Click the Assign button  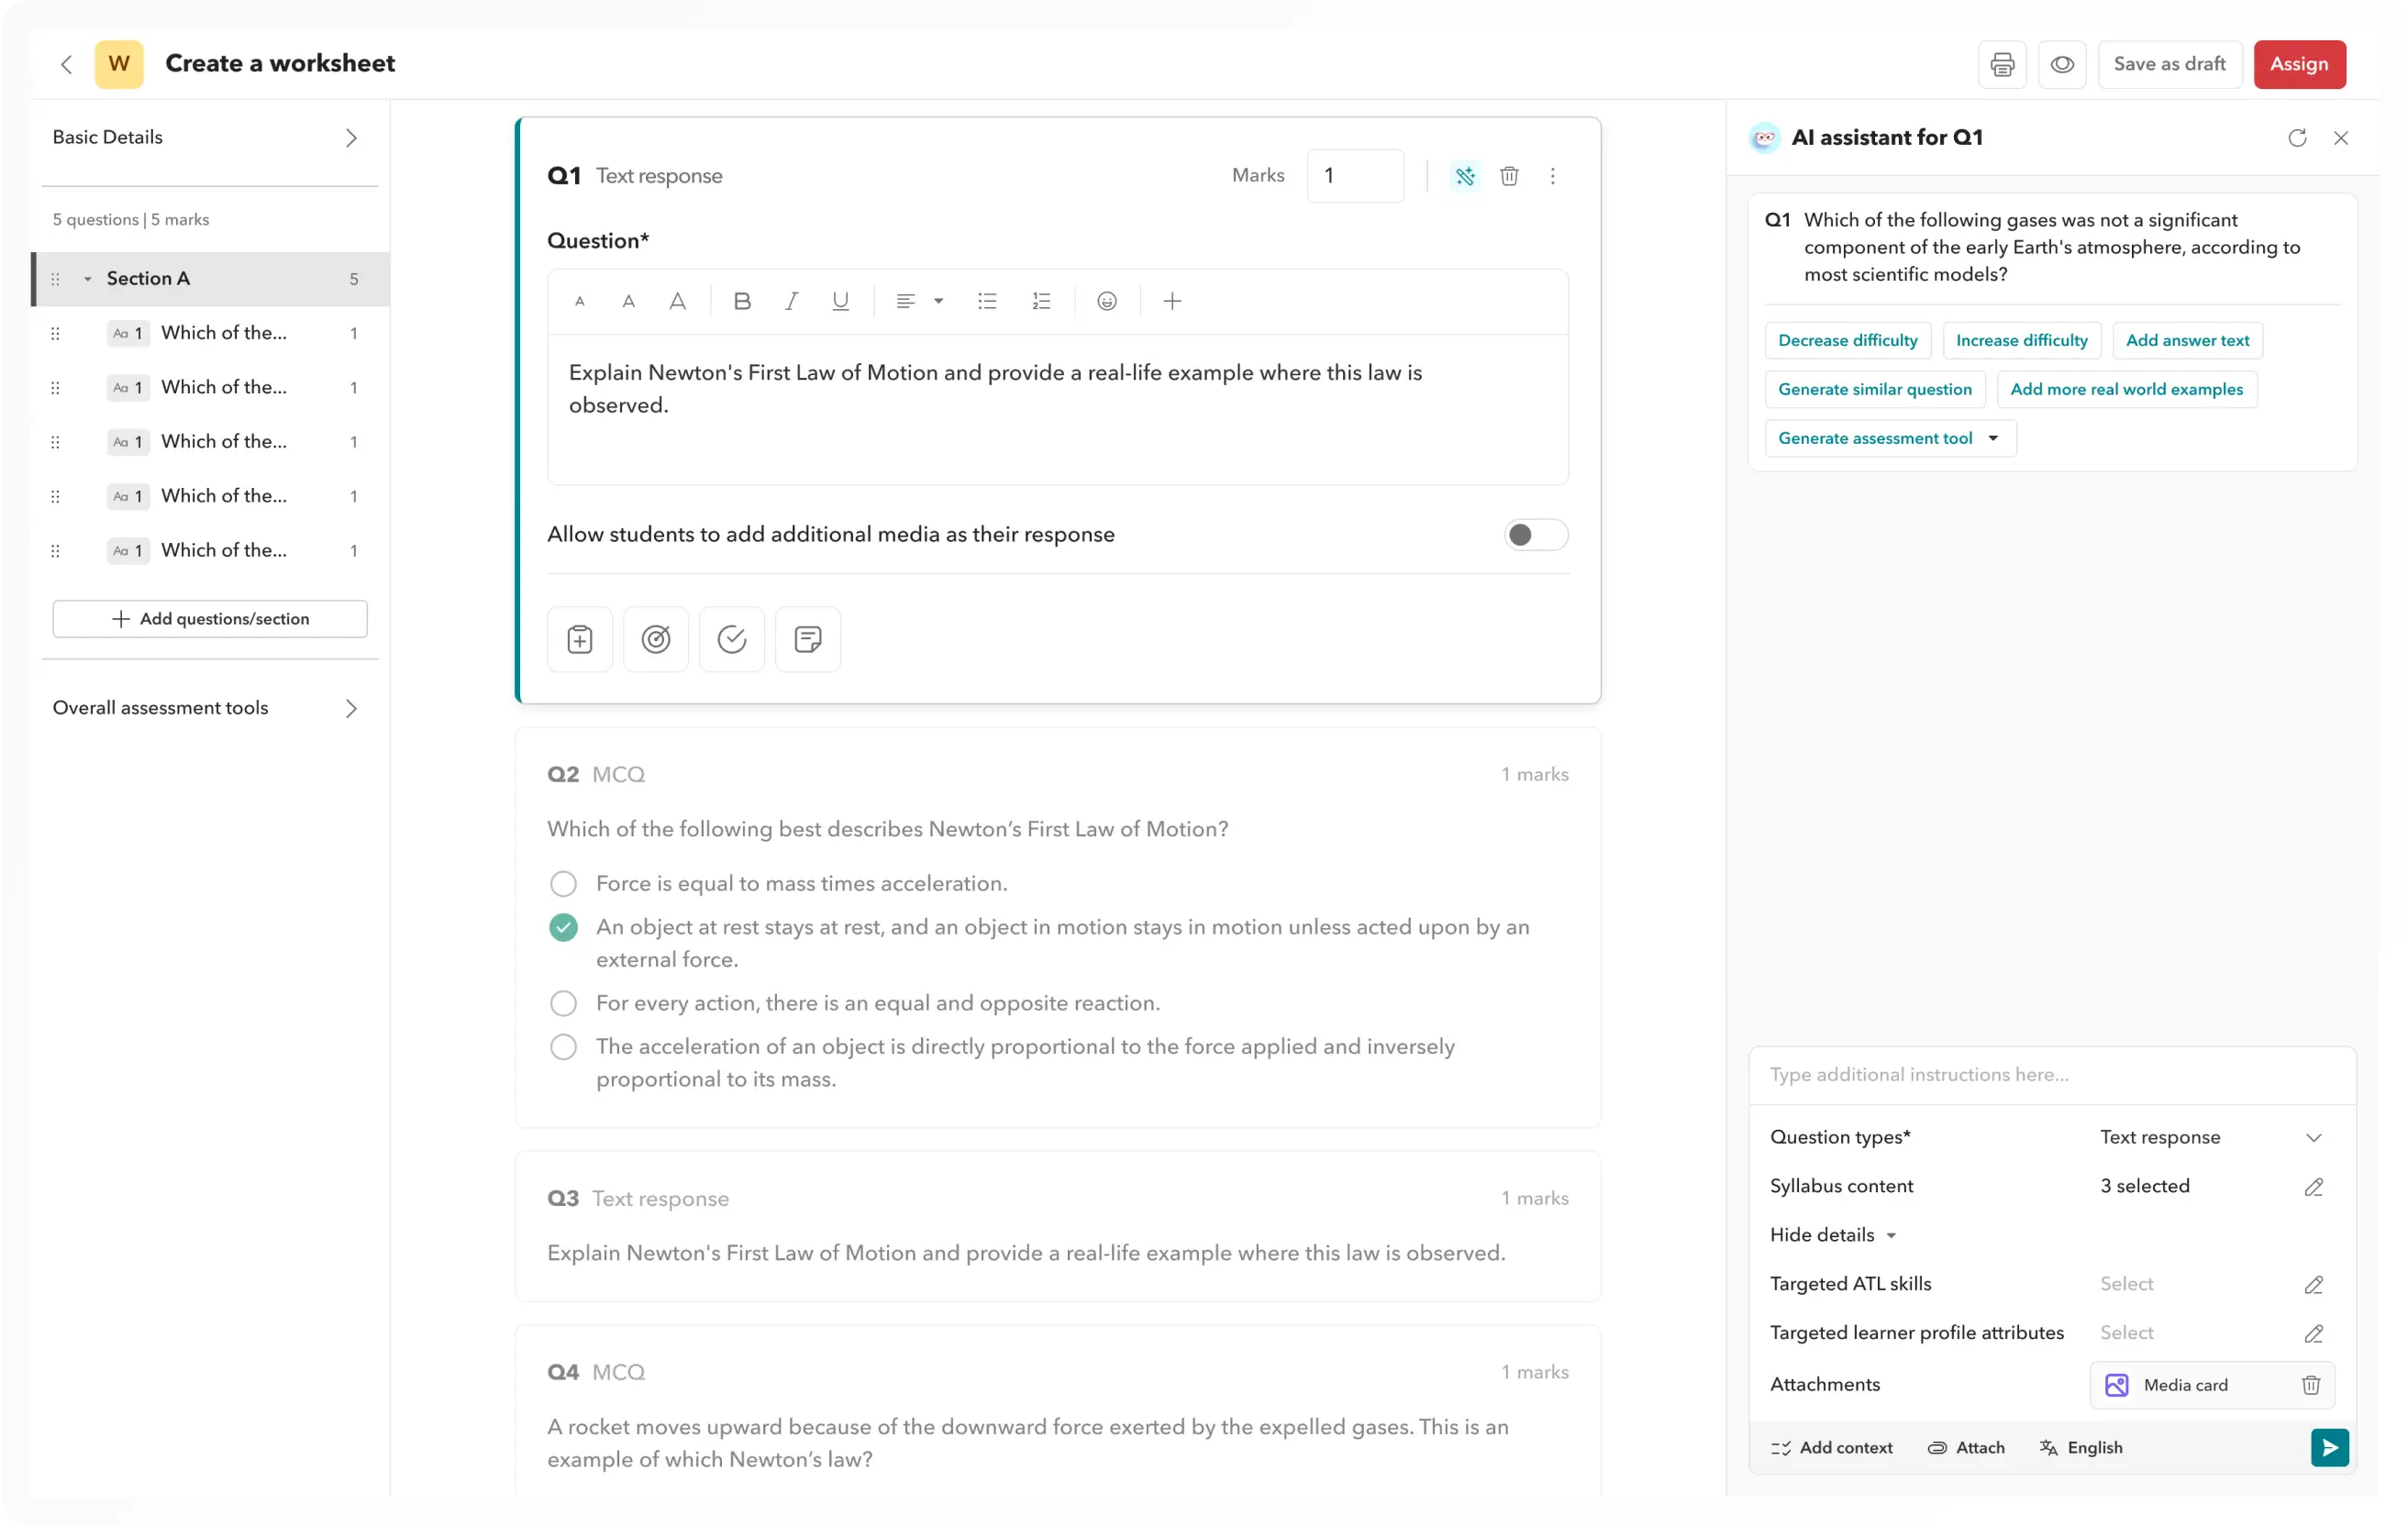click(2299, 64)
